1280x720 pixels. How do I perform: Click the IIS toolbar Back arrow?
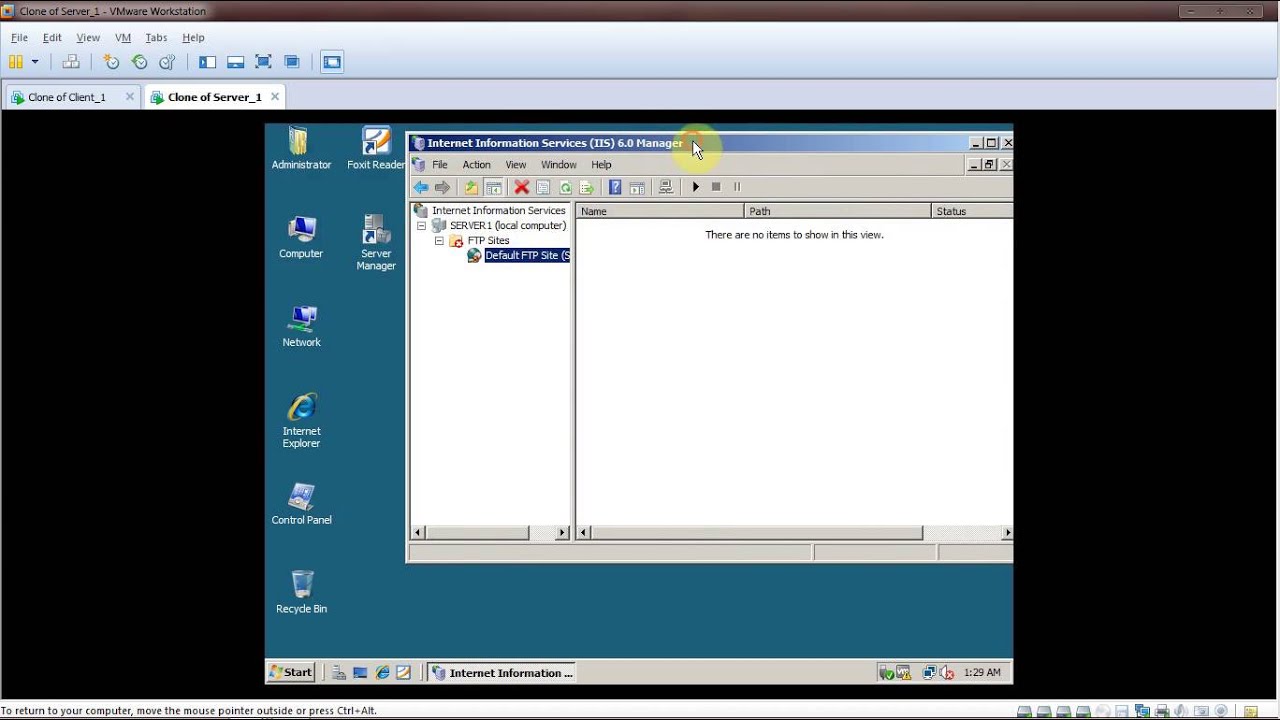(x=421, y=187)
